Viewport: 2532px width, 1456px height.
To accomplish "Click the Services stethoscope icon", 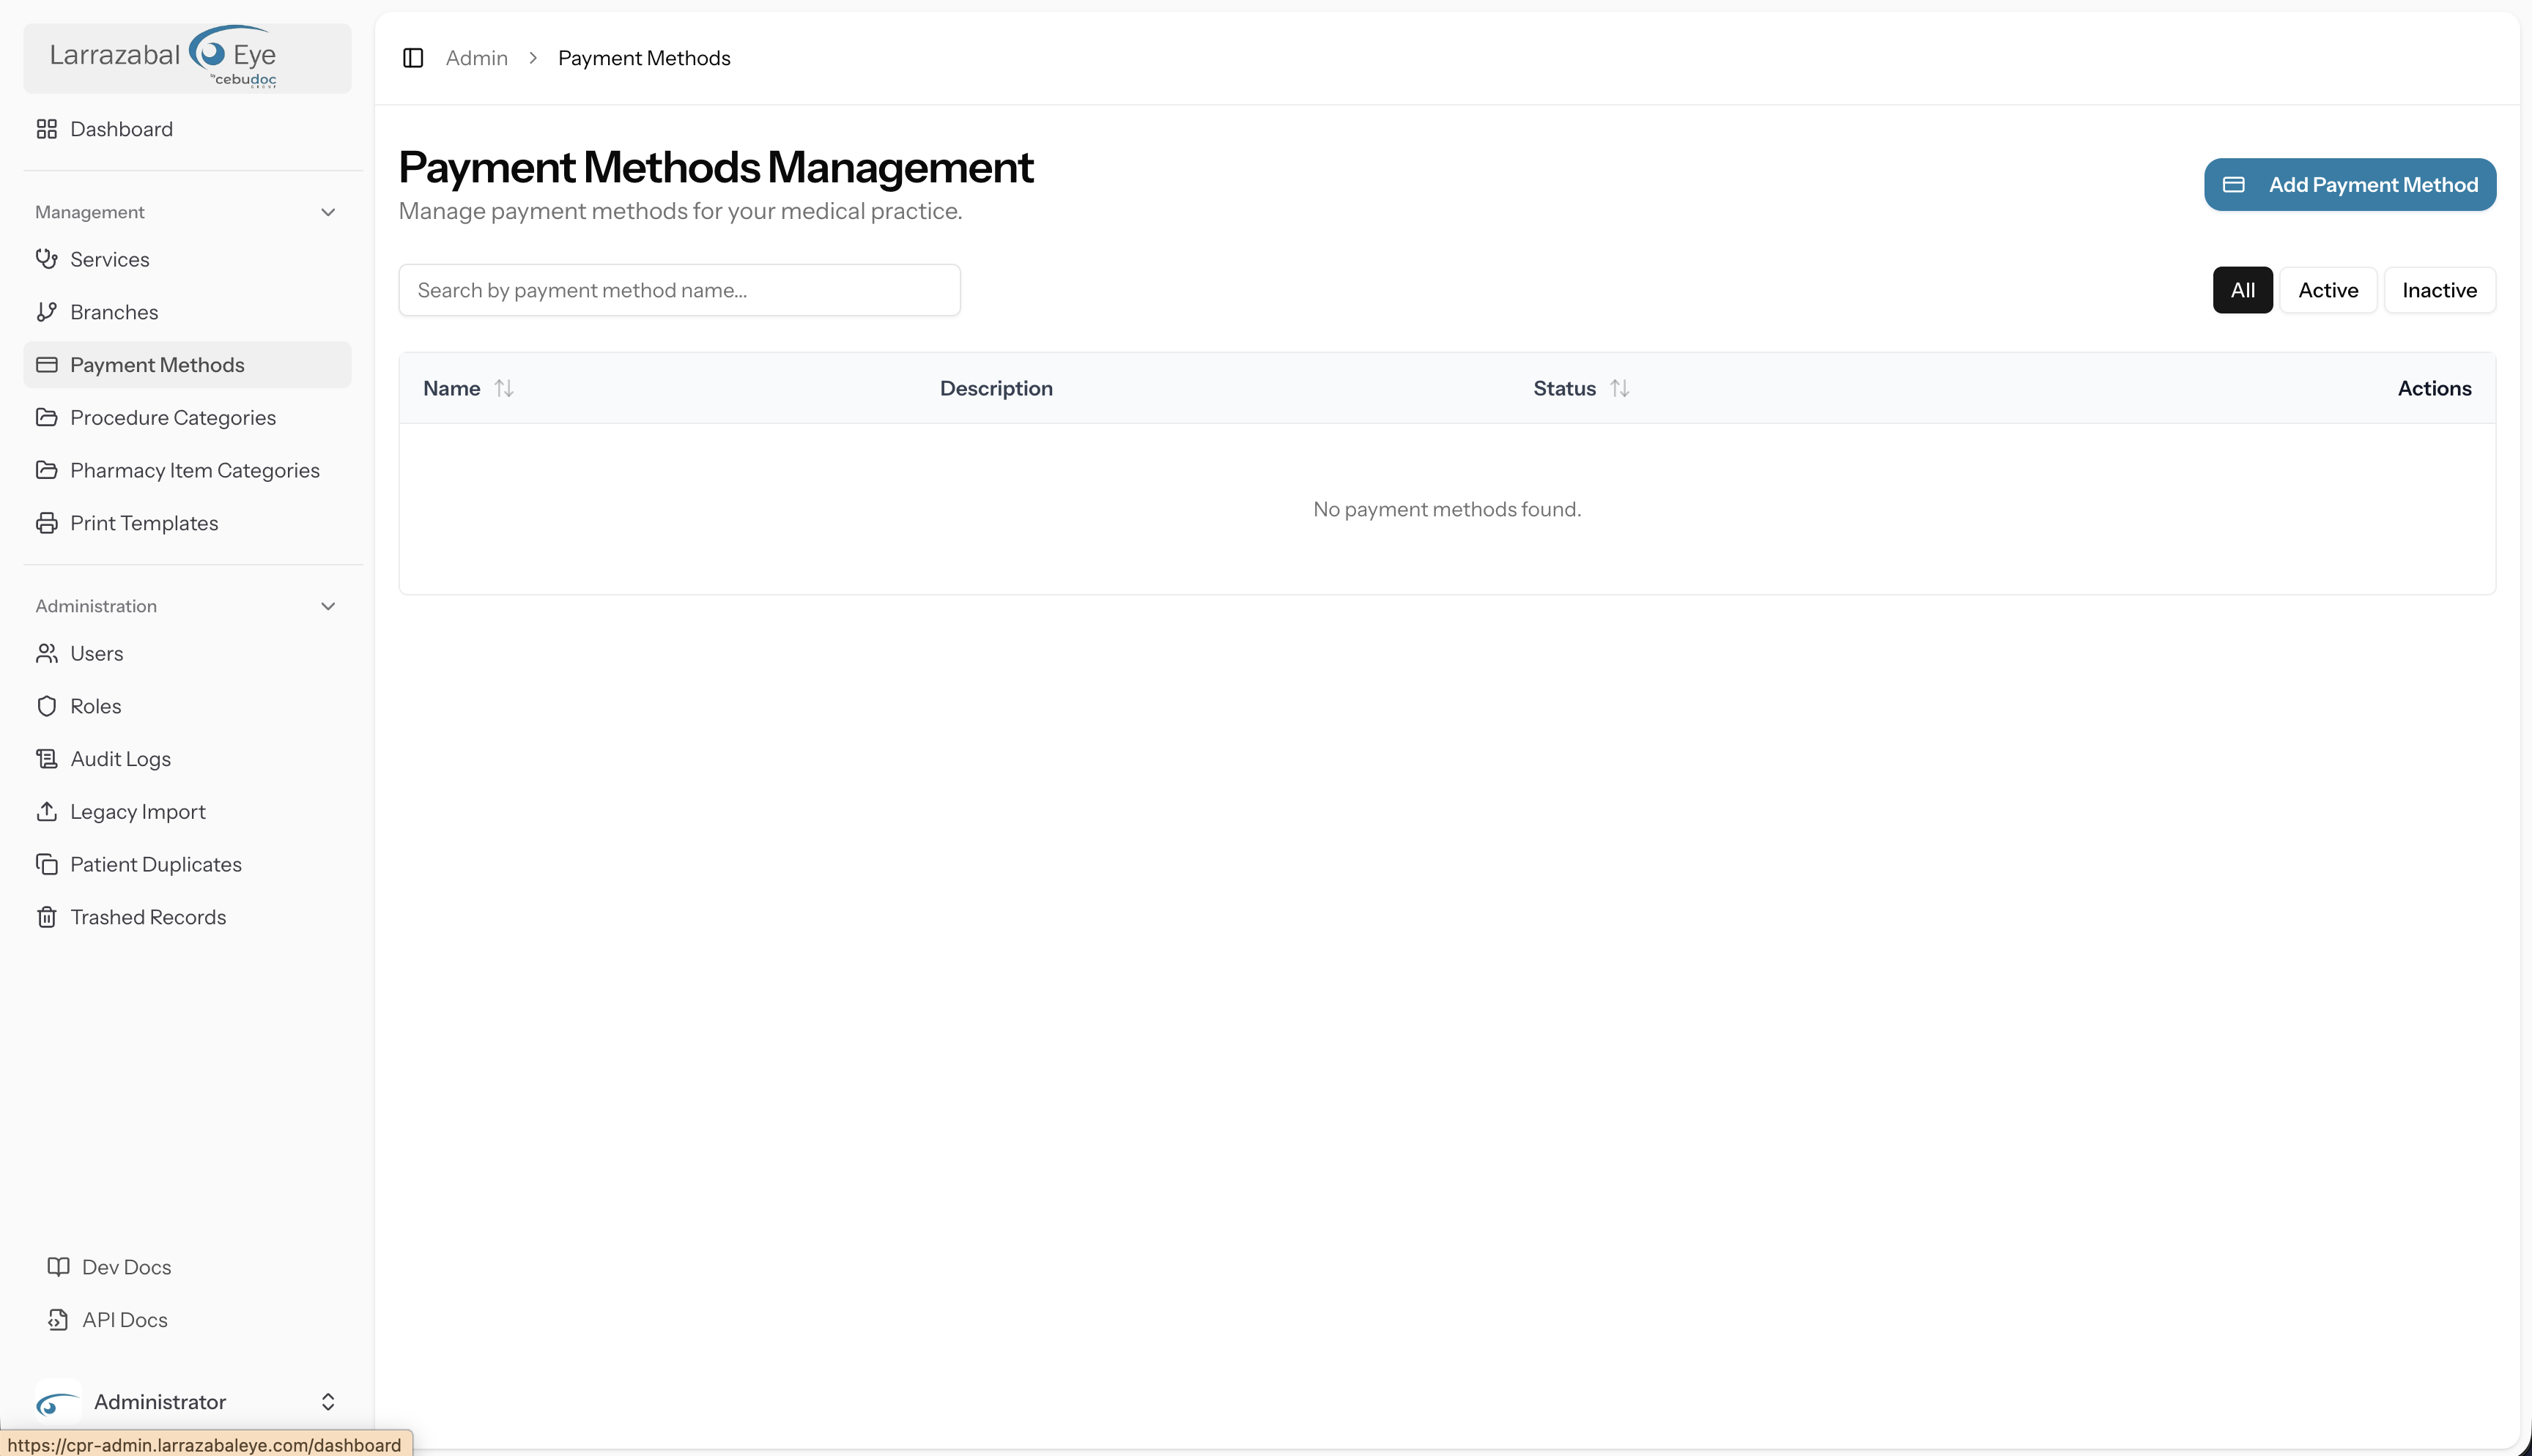I will click(46, 259).
